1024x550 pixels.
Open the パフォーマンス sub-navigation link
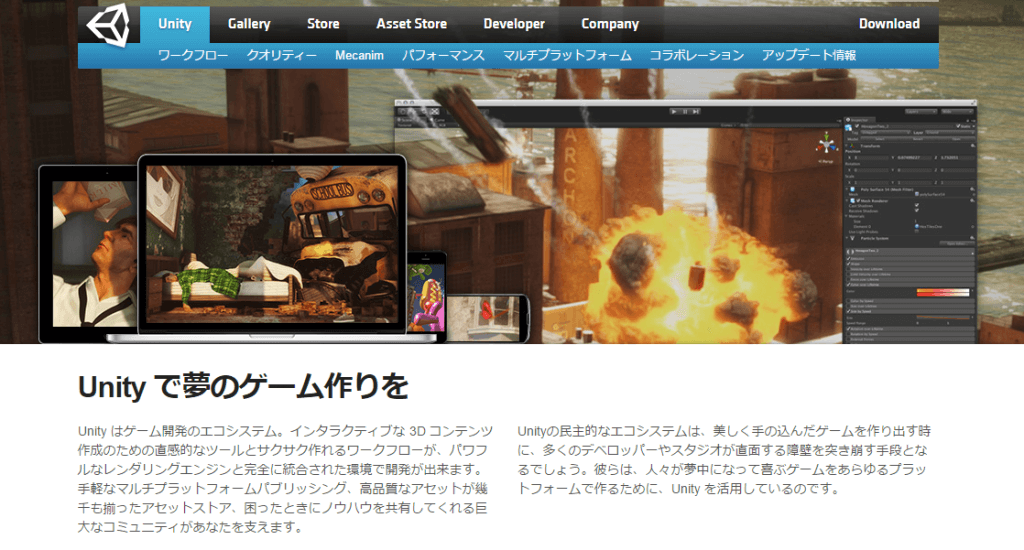point(443,56)
